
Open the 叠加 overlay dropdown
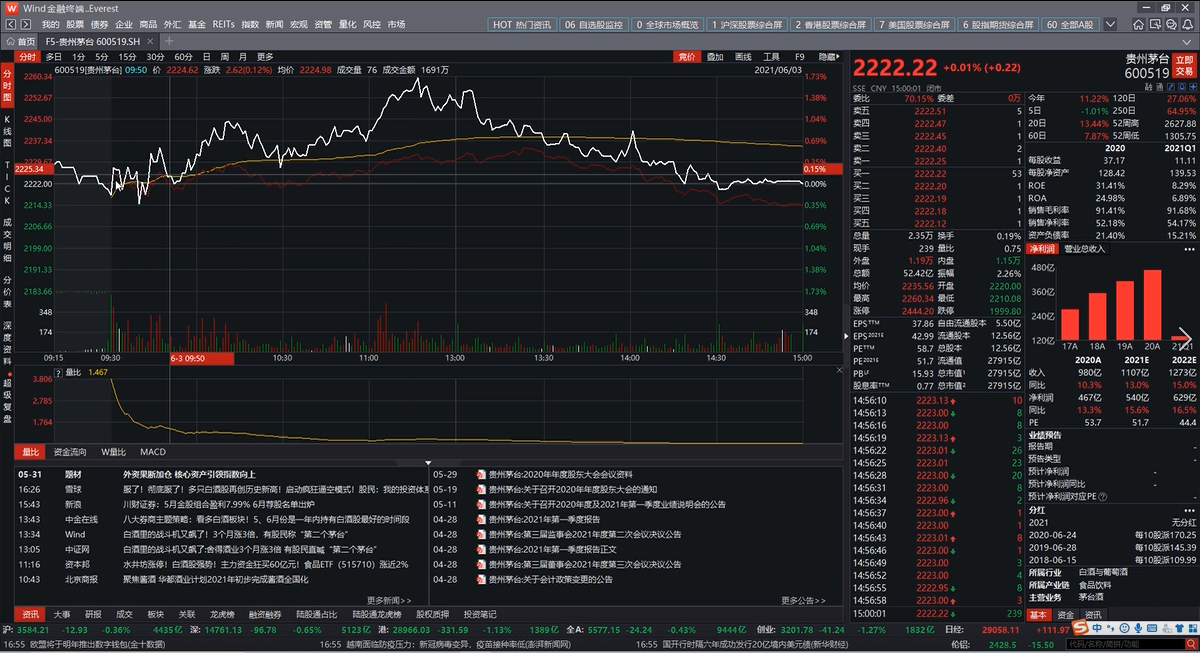pos(715,57)
